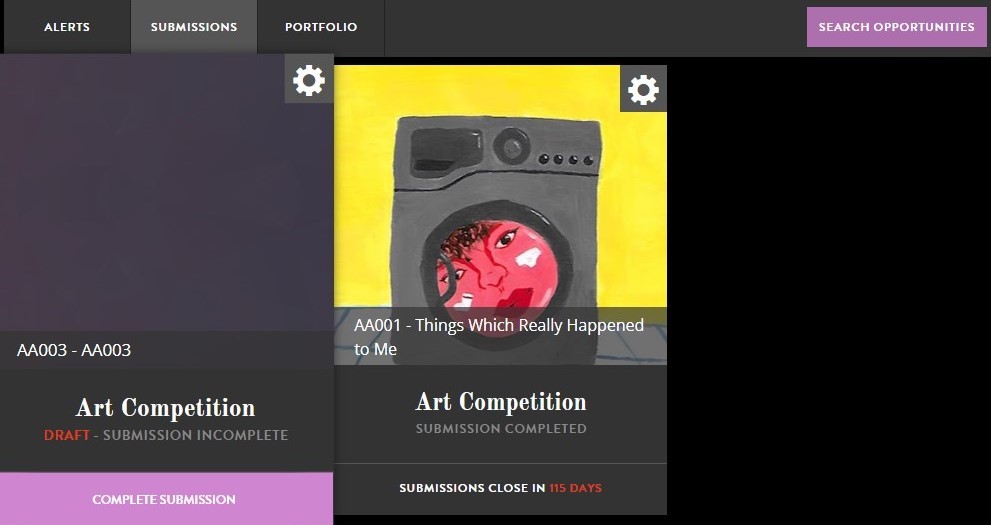Click Art Competition heading on draft card
The width and height of the screenshot is (991, 525).
[x=166, y=408]
